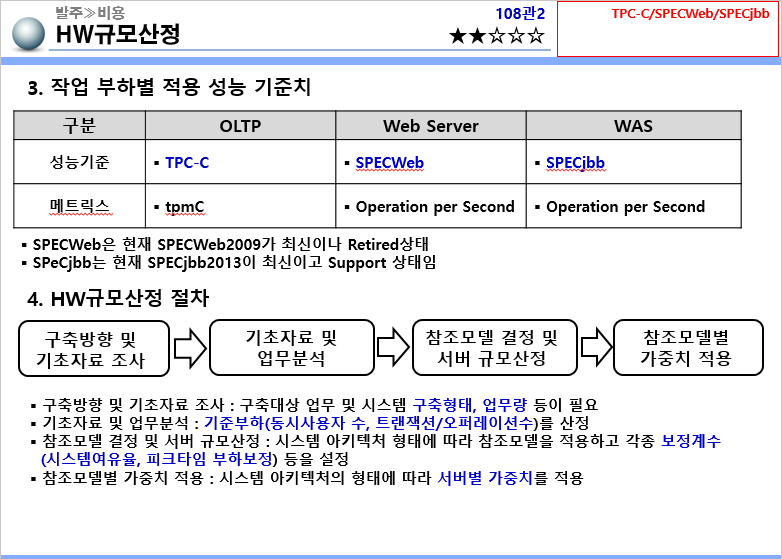This screenshot has width=782, height=559.
Task: Click the HW규모산정 slide title
Action: [118, 34]
